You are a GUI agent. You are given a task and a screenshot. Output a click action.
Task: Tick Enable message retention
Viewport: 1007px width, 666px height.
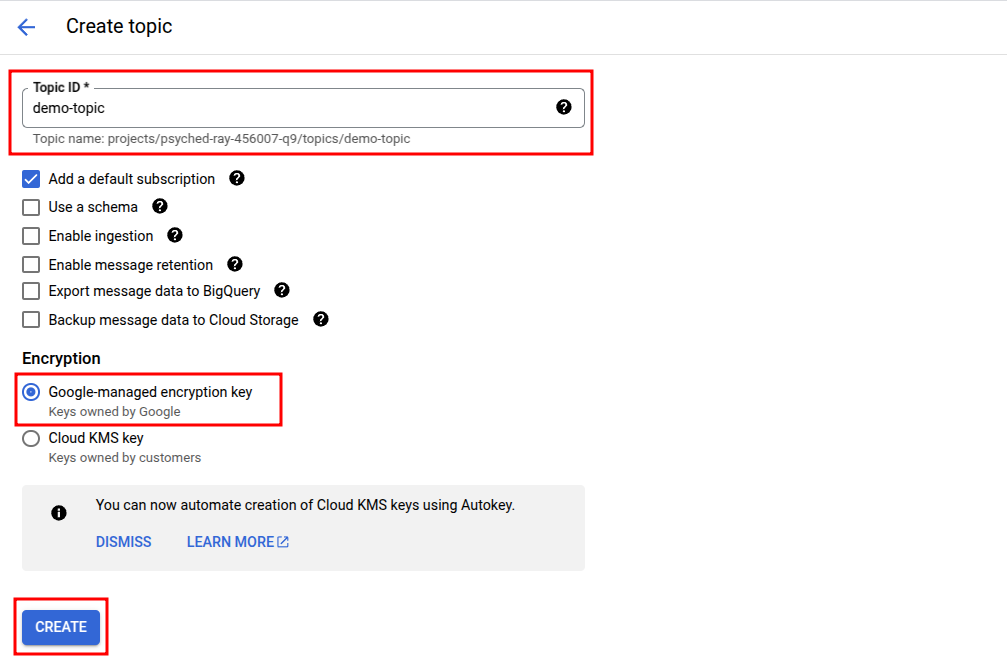(x=31, y=265)
